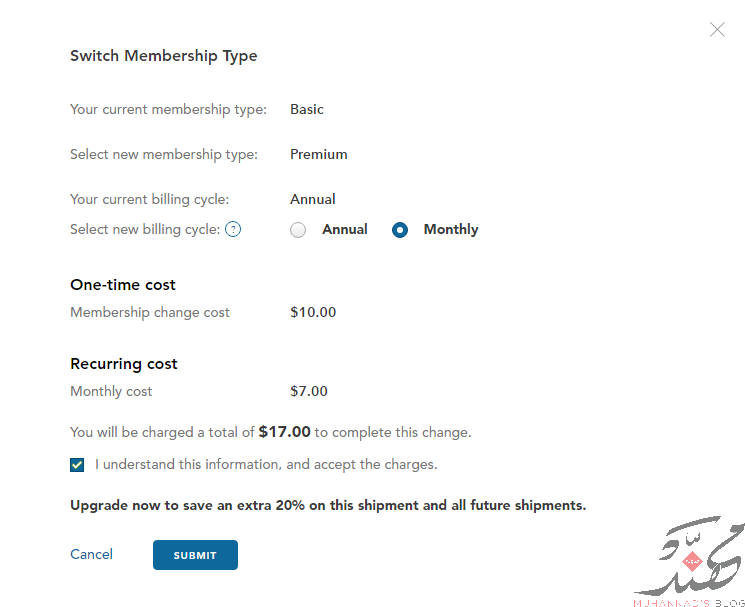The image size is (745, 607).
Task: Click the $10.00 membership change cost
Action: point(313,312)
